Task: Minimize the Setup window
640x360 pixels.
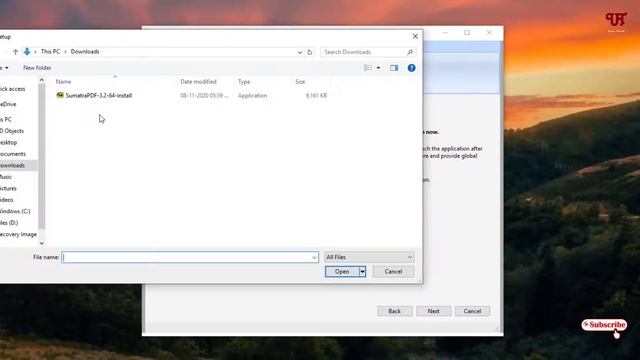Action: (445, 33)
